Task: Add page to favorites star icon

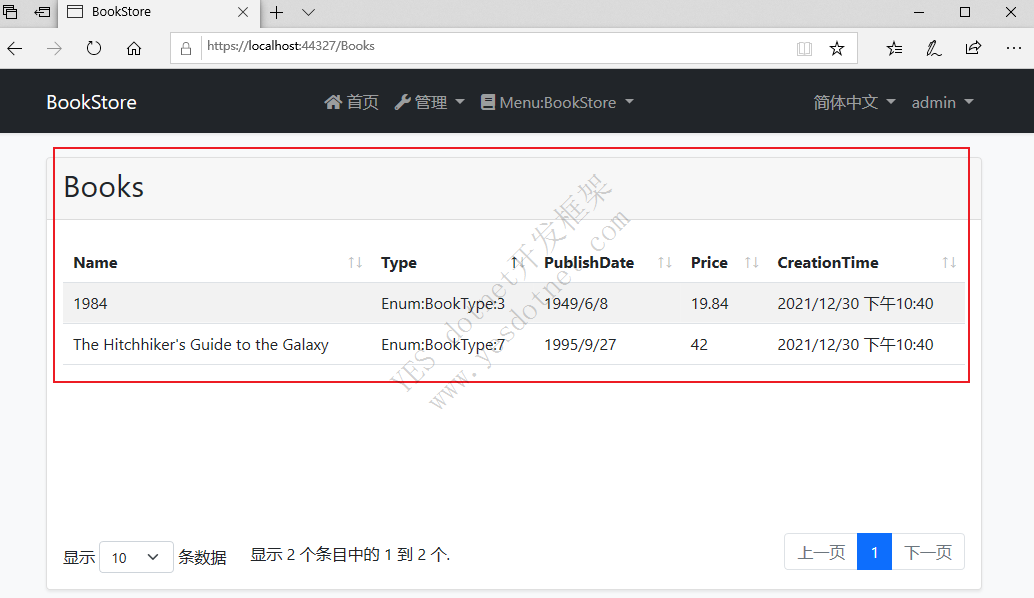Action: (836, 48)
